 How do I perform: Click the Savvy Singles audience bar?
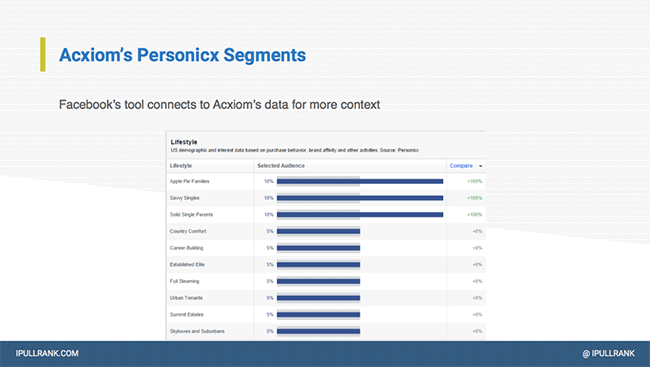point(360,198)
